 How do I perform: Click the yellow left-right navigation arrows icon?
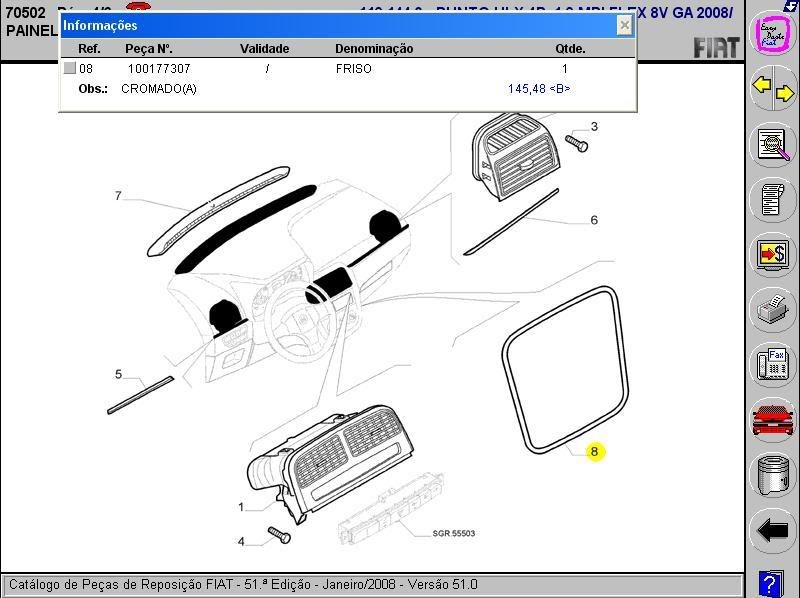pos(773,90)
